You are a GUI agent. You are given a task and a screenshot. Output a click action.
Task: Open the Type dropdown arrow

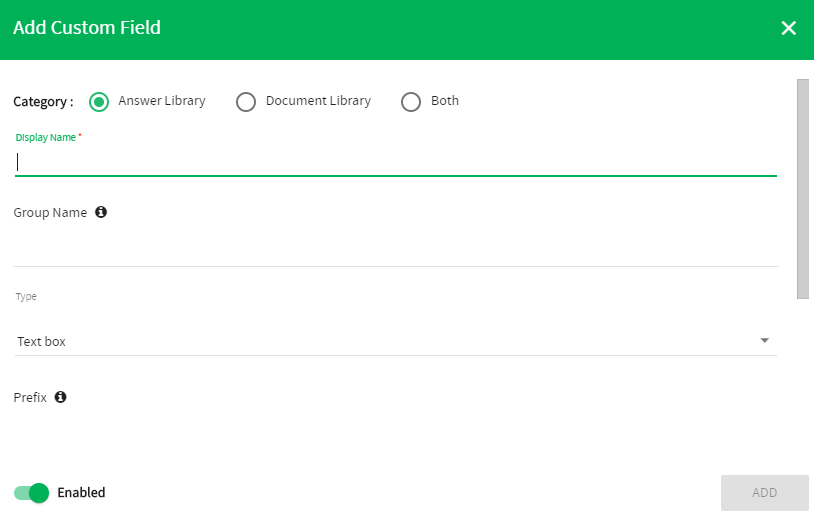pyautogui.click(x=764, y=341)
